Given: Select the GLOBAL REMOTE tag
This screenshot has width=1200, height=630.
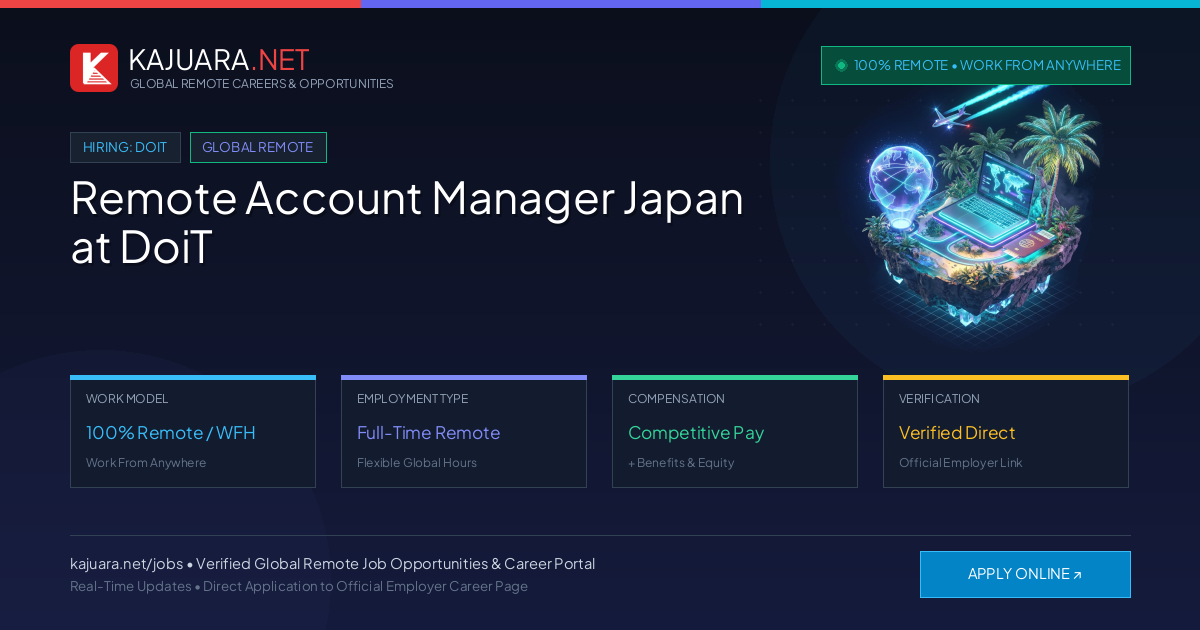Looking at the screenshot, I should (258, 147).
